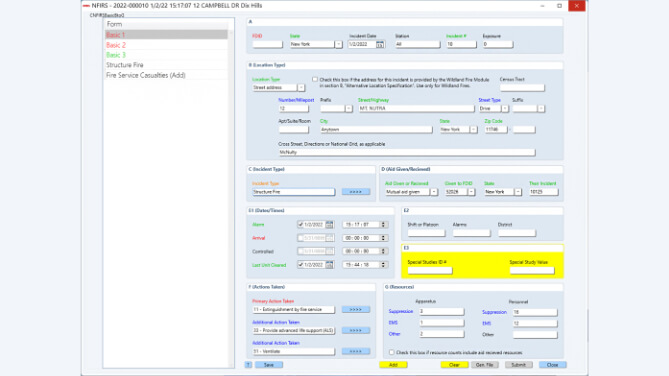The width and height of the screenshot is (669, 376).
Task: Toggle the Arrival date checkbox
Action: pos(300,238)
